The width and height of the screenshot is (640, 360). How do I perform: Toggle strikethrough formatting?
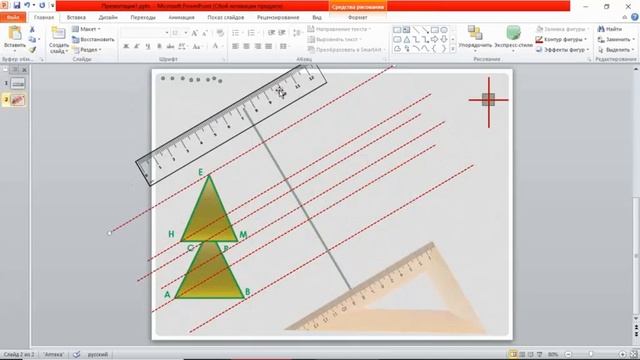pos(170,47)
